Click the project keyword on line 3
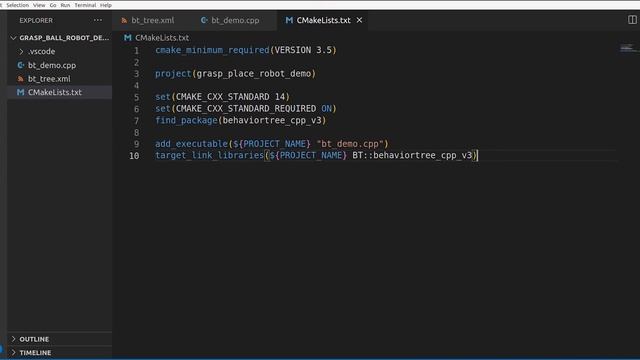 [x=173, y=74]
